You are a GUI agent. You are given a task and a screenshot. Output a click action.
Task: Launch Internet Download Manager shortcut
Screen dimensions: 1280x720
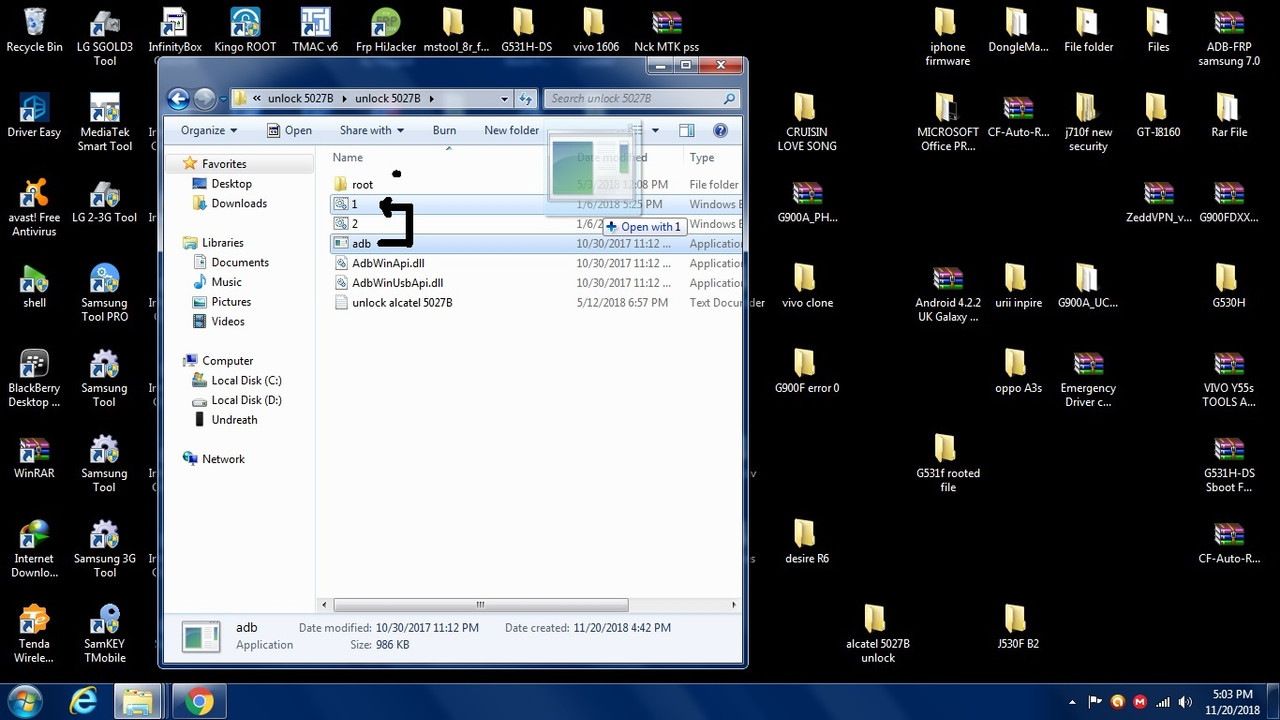coord(34,548)
